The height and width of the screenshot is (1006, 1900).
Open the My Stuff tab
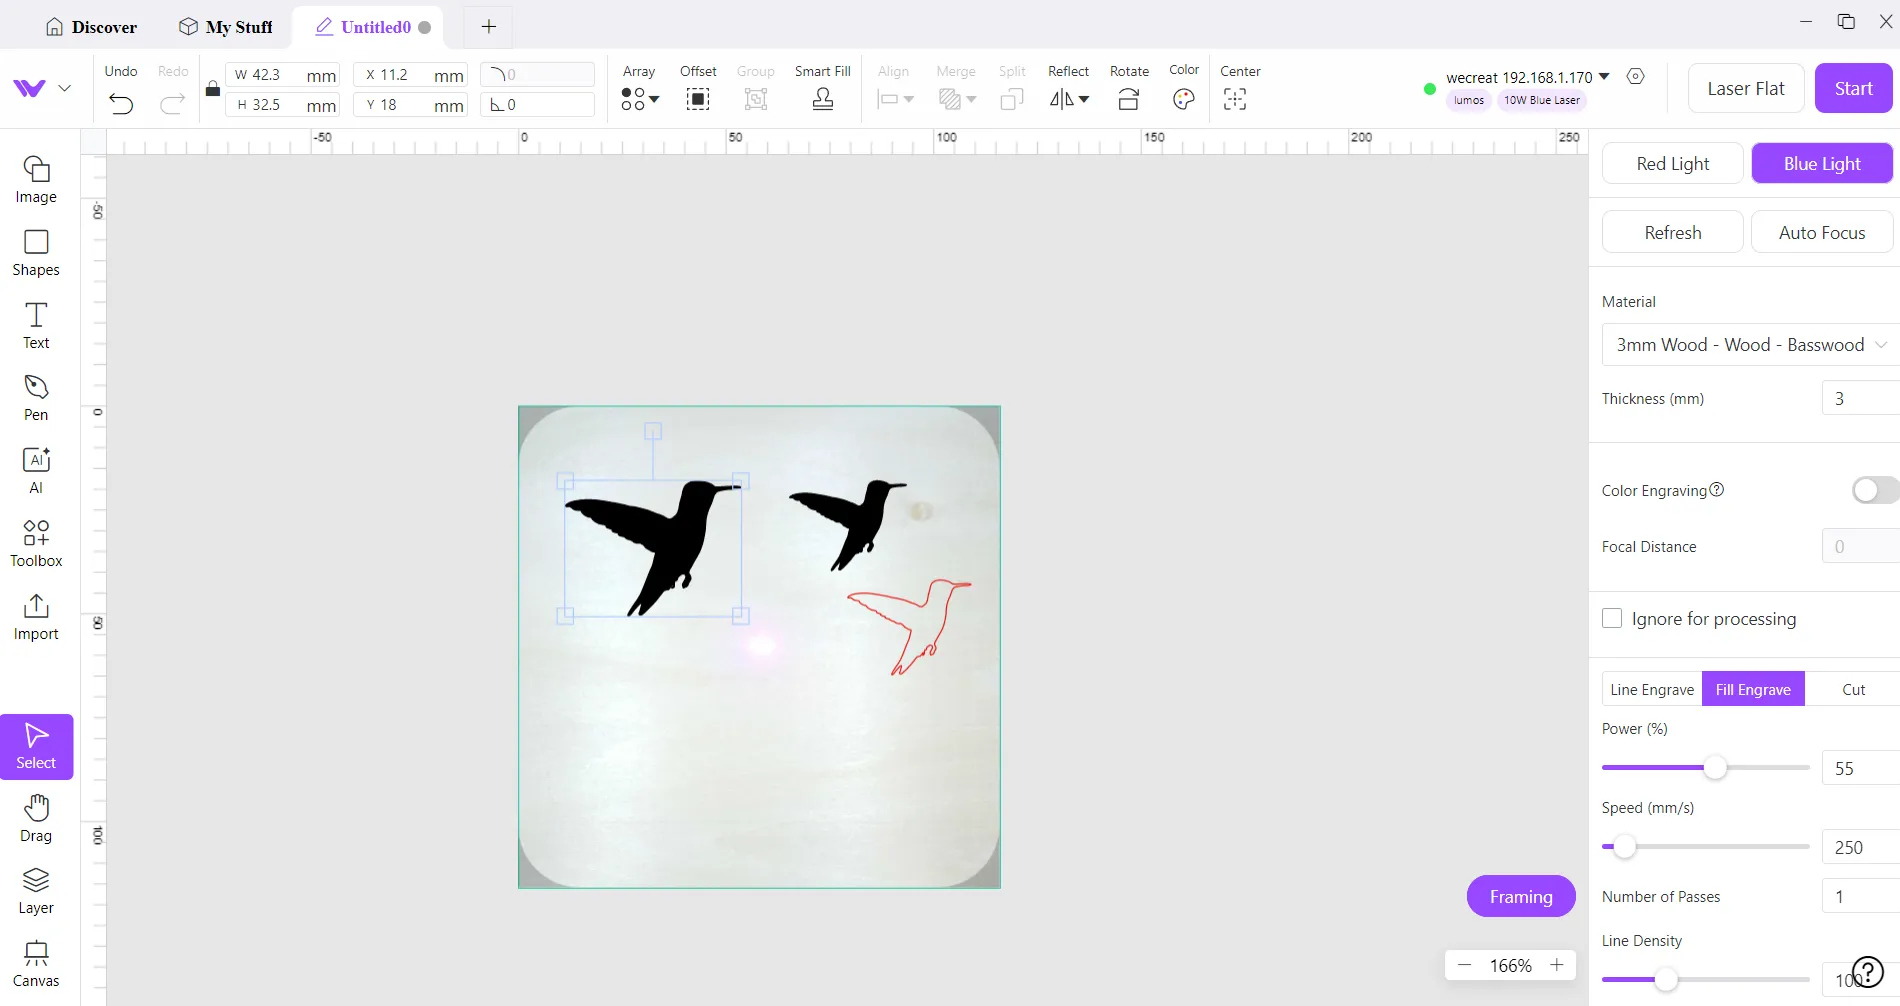pyautogui.click(x=226, y=27)
